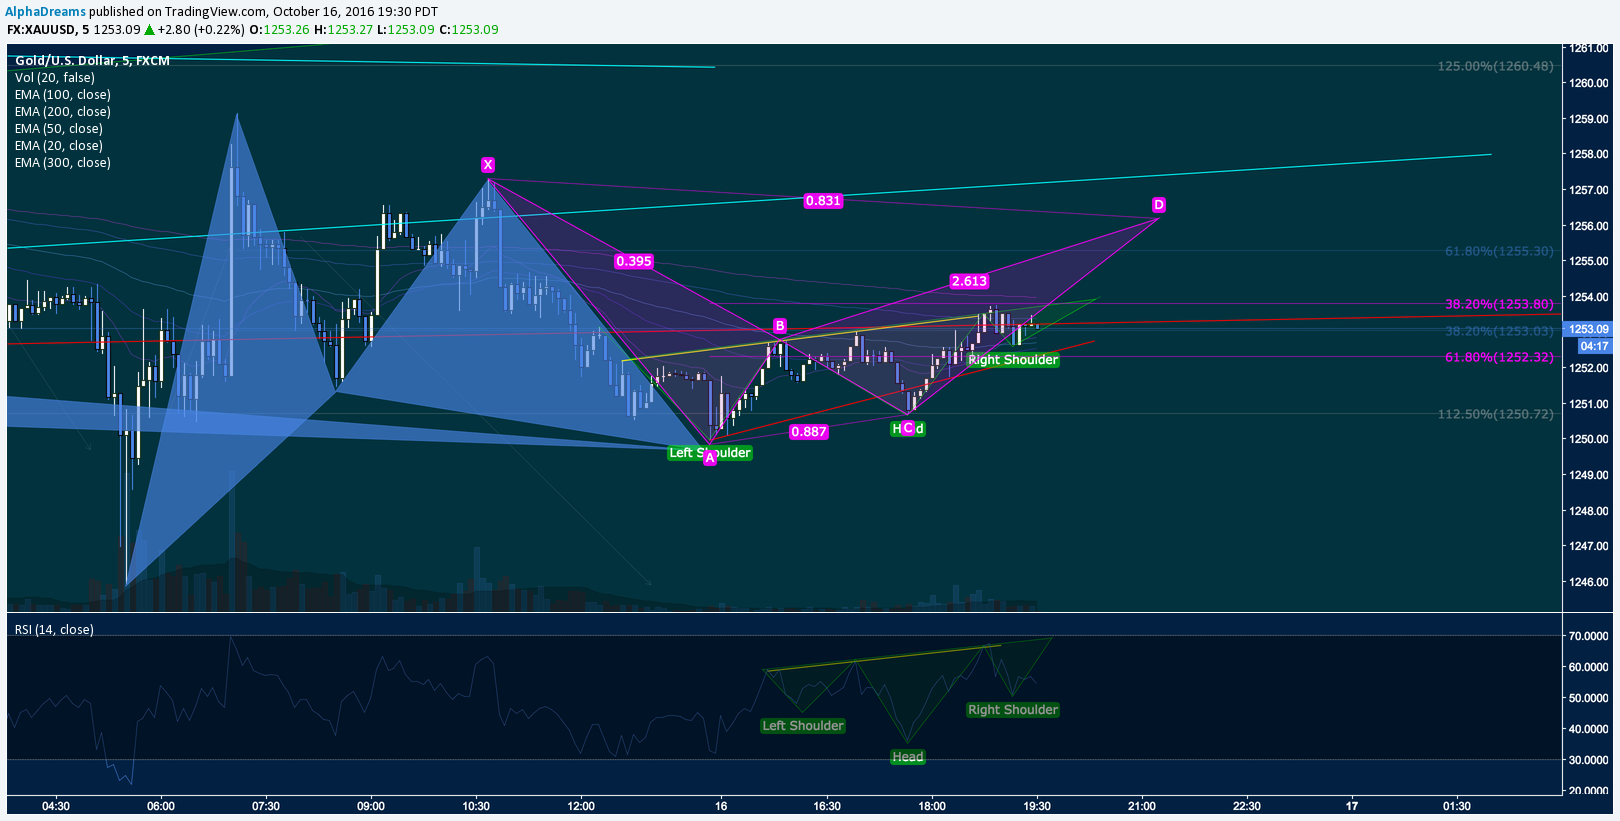Click the 0.831 ratio label
Image resolution: width=1620 pixels, height=821 pixels.
click(824, 201)
